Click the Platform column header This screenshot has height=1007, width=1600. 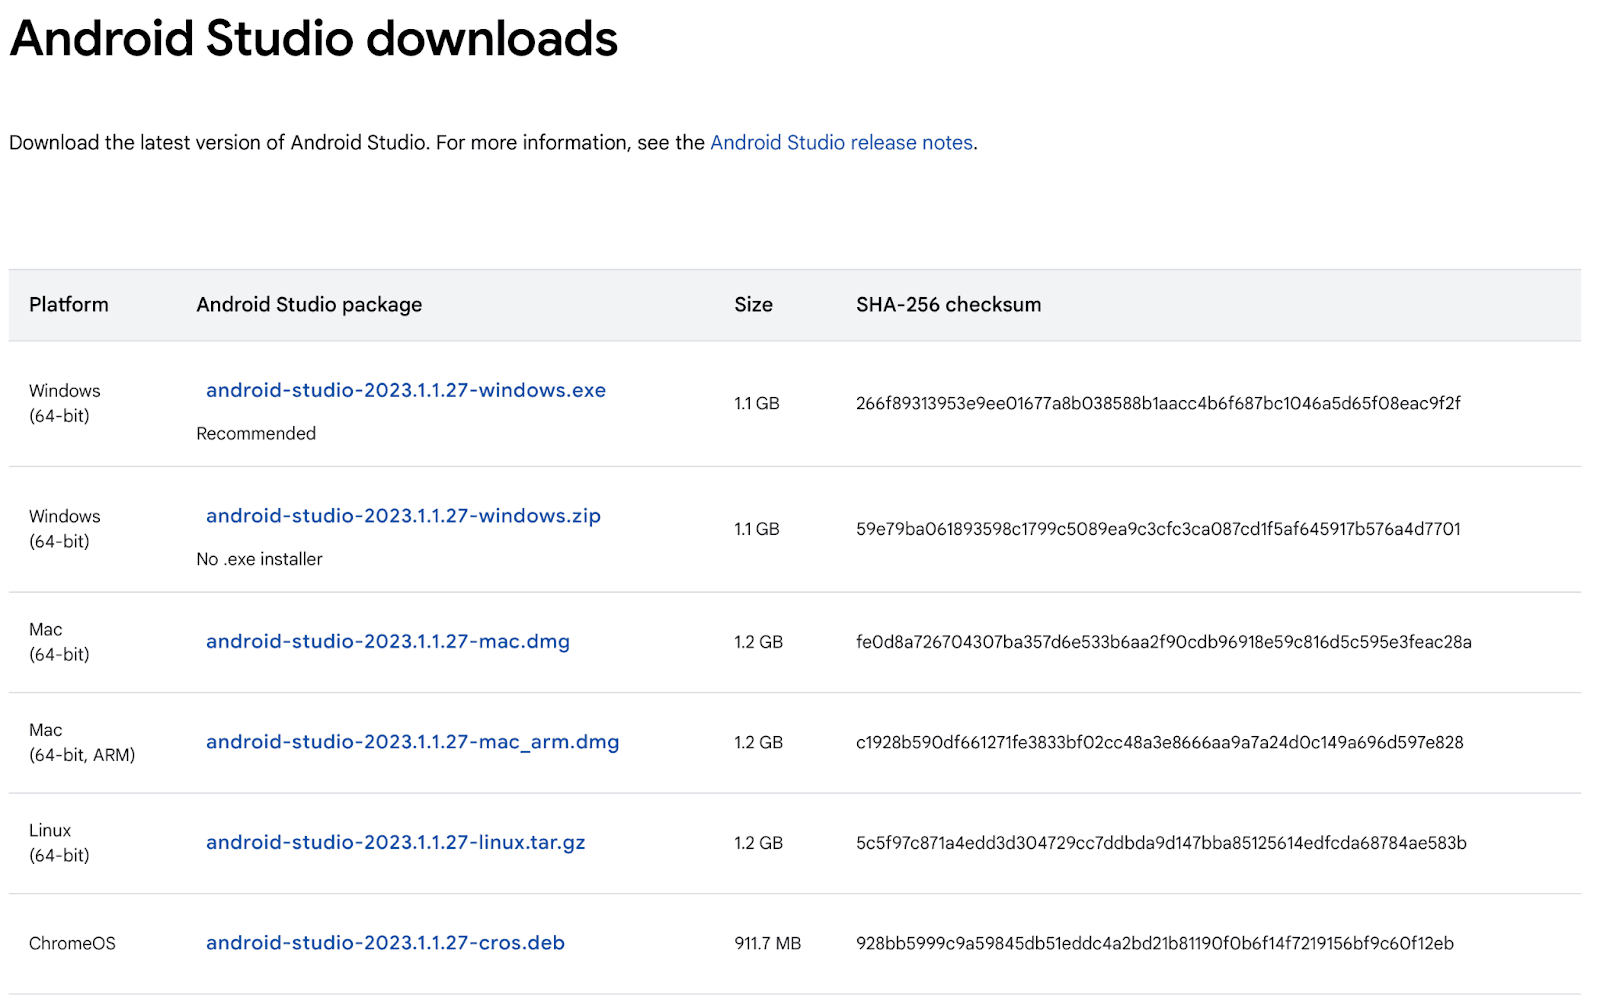pos(69,305)
